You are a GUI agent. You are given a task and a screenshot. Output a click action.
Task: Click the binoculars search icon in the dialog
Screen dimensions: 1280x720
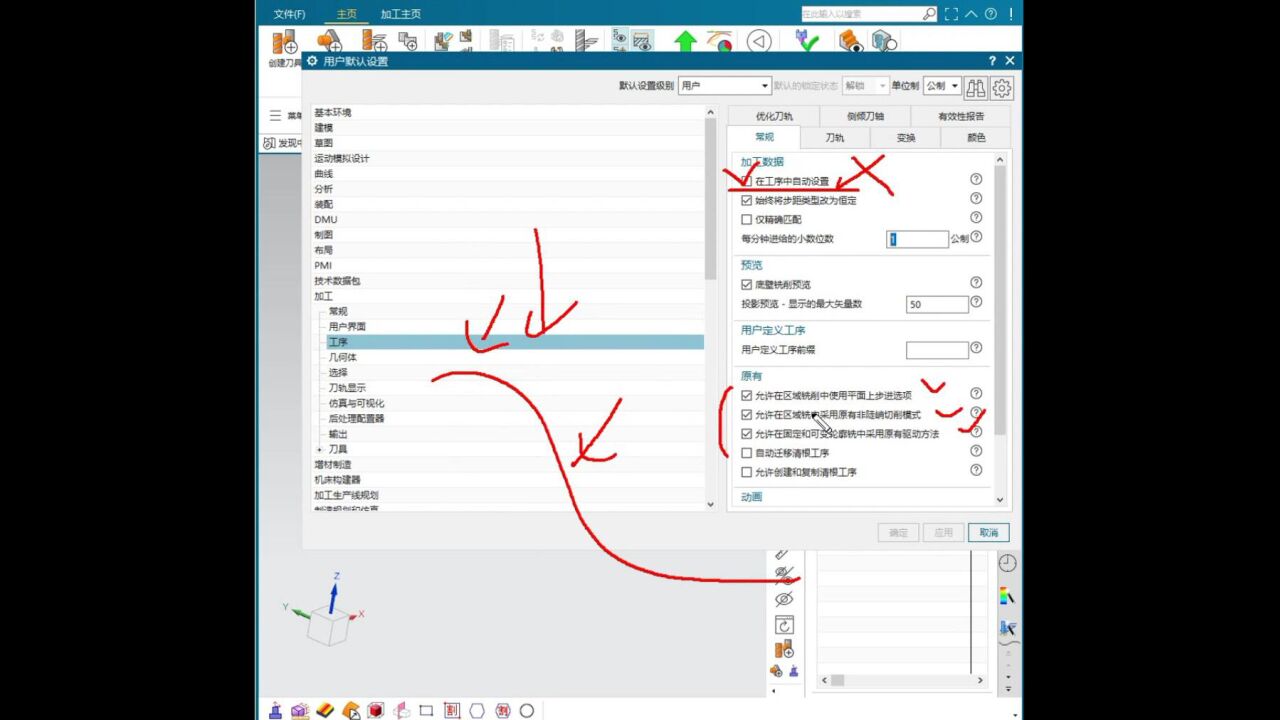[975, 87]
